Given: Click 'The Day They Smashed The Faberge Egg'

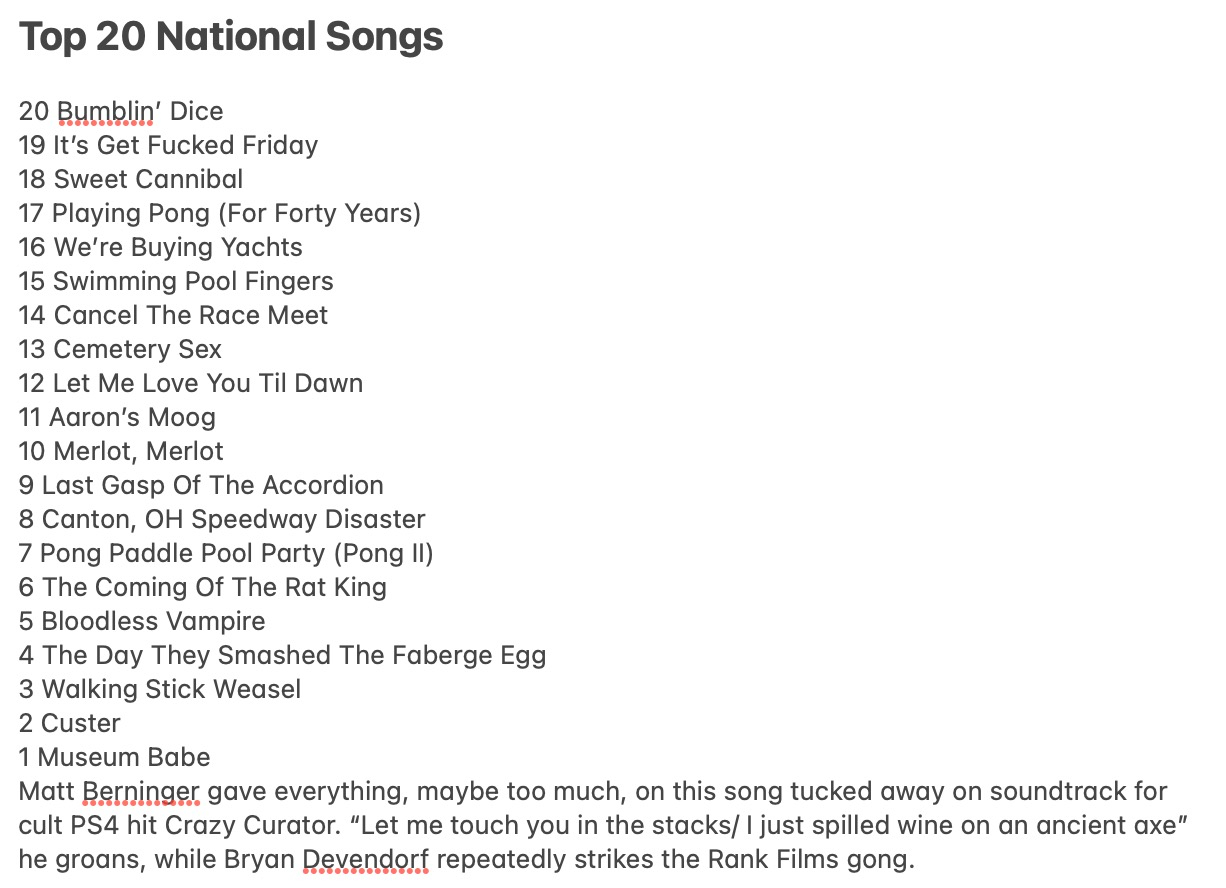Looking at the screenshot, I should coord(294,655).
